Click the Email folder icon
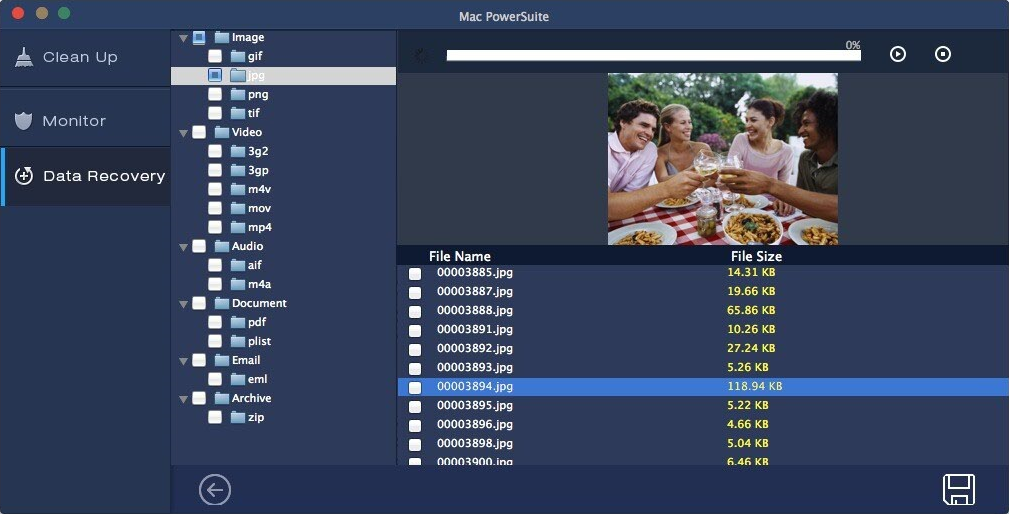The height and width of the screenshot is (514, 1009). pos(222,360)
